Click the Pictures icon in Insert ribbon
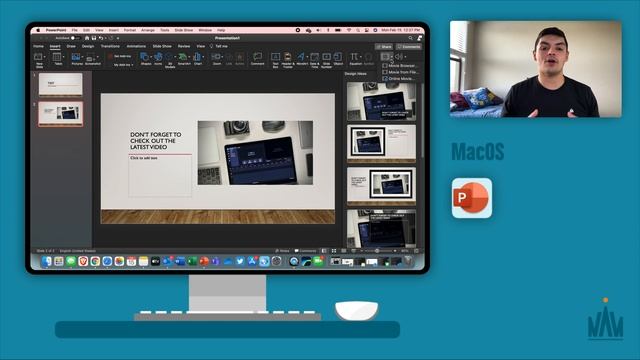The width and height of the screenshot is (640, 360). coord(76,57)
